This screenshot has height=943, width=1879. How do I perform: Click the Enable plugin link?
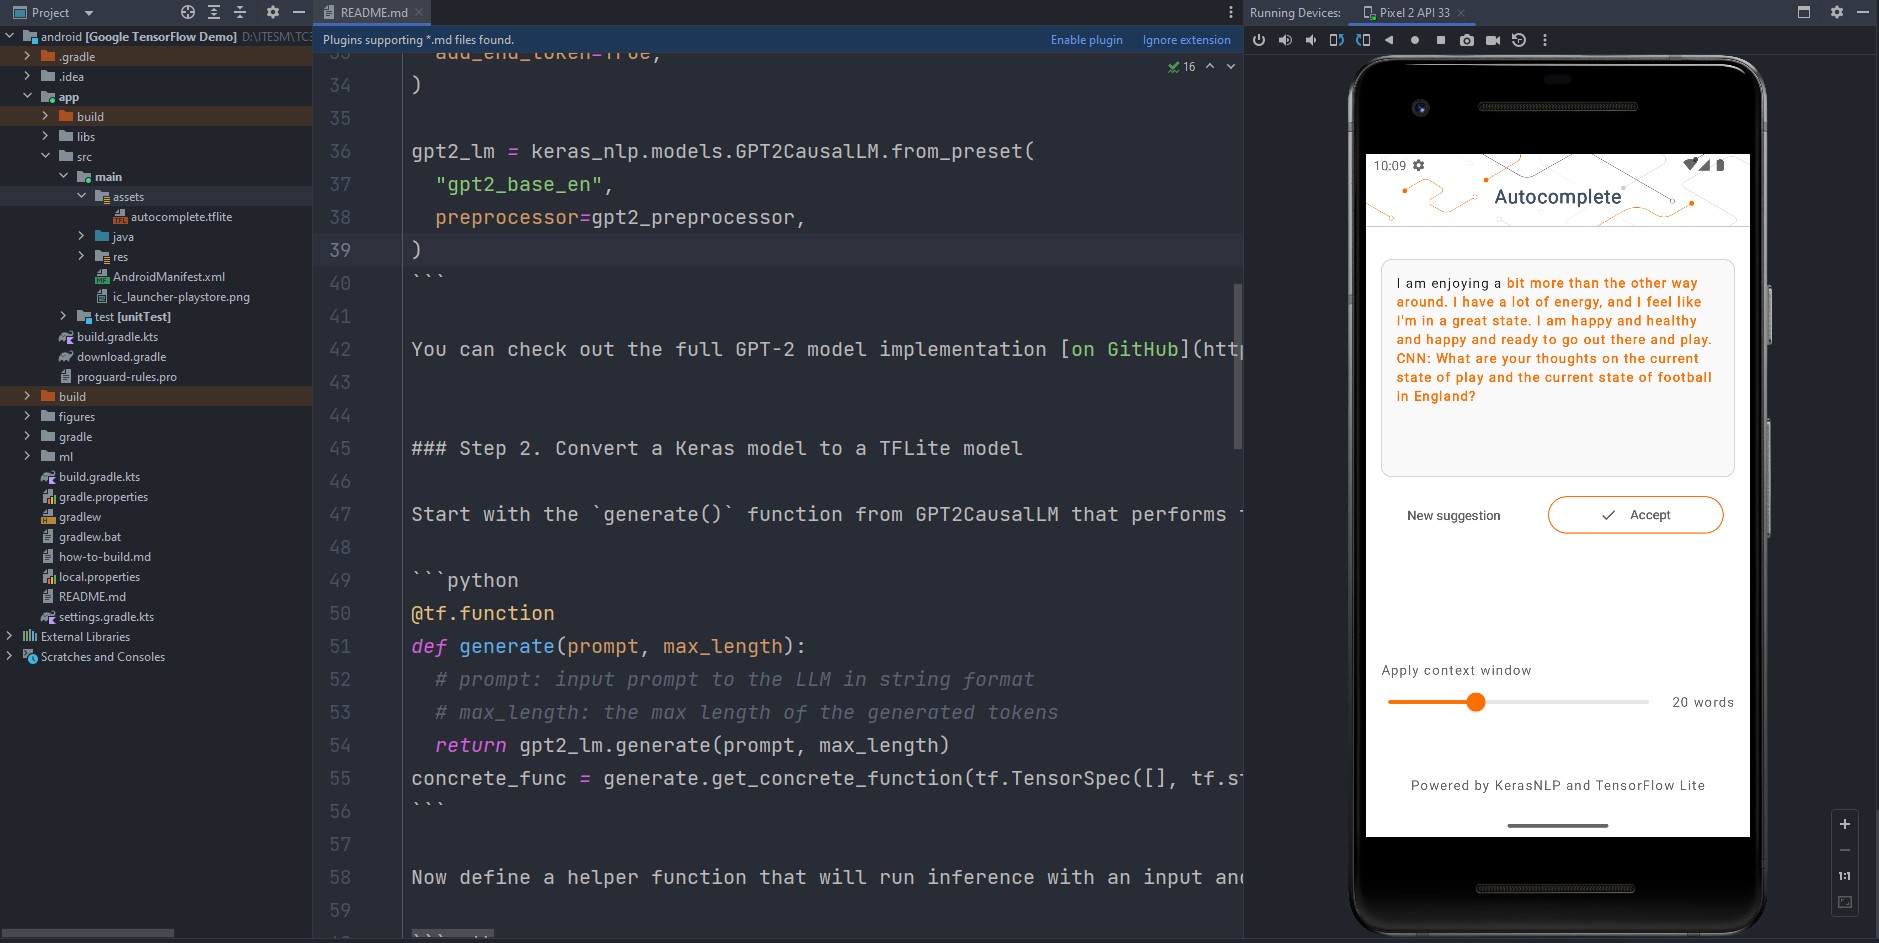[x=1086, y=40]
